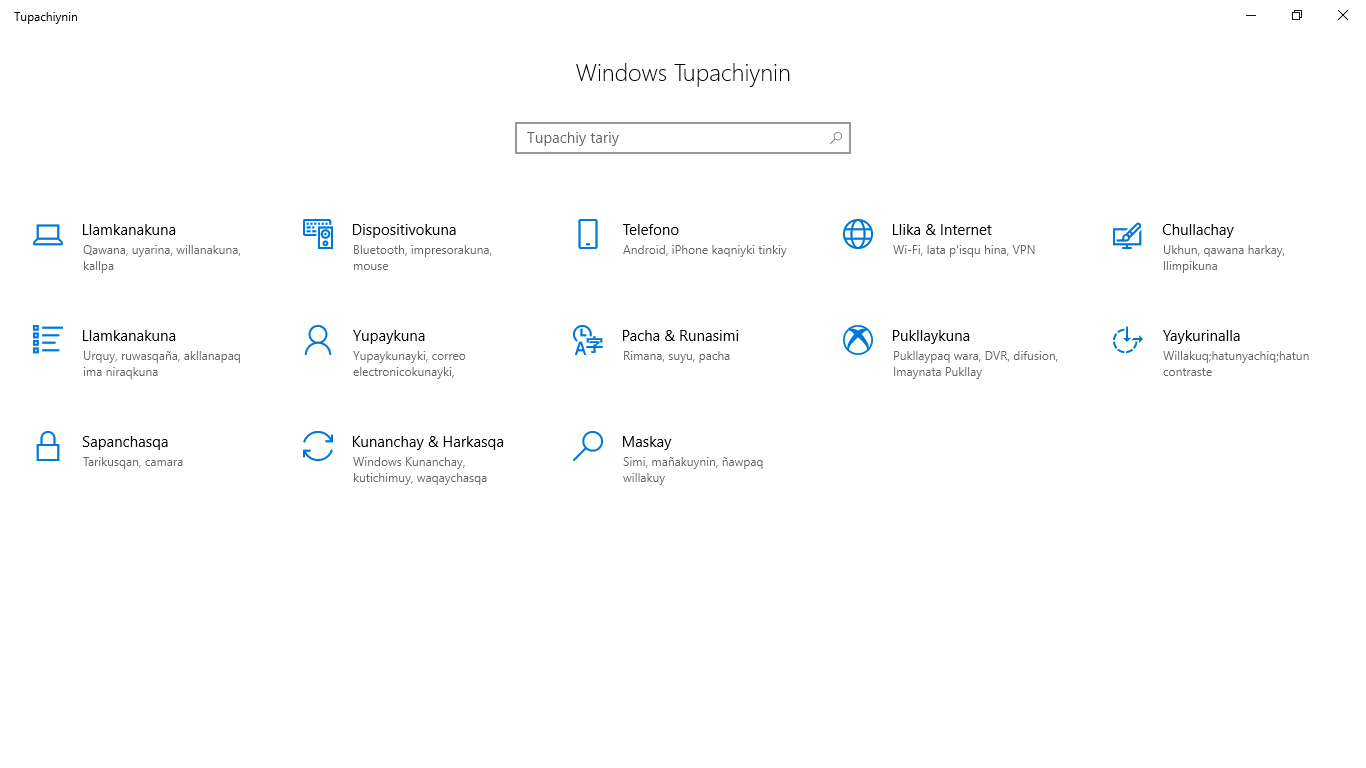The height and width of the screenshot is (768, 1366).
Task: Focus the Tupachiy tariy search field
Action: [683, 138]
